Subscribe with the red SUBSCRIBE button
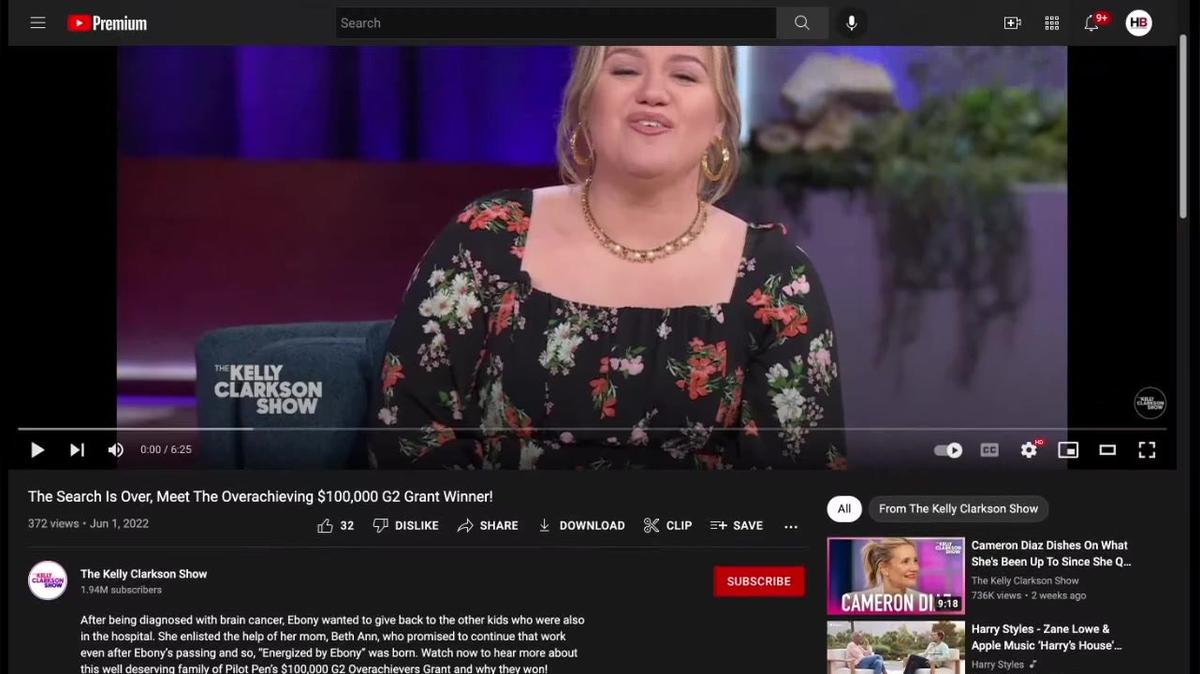Image resolution: width=1200 pixels, height=674 pixels. (759, 581)
